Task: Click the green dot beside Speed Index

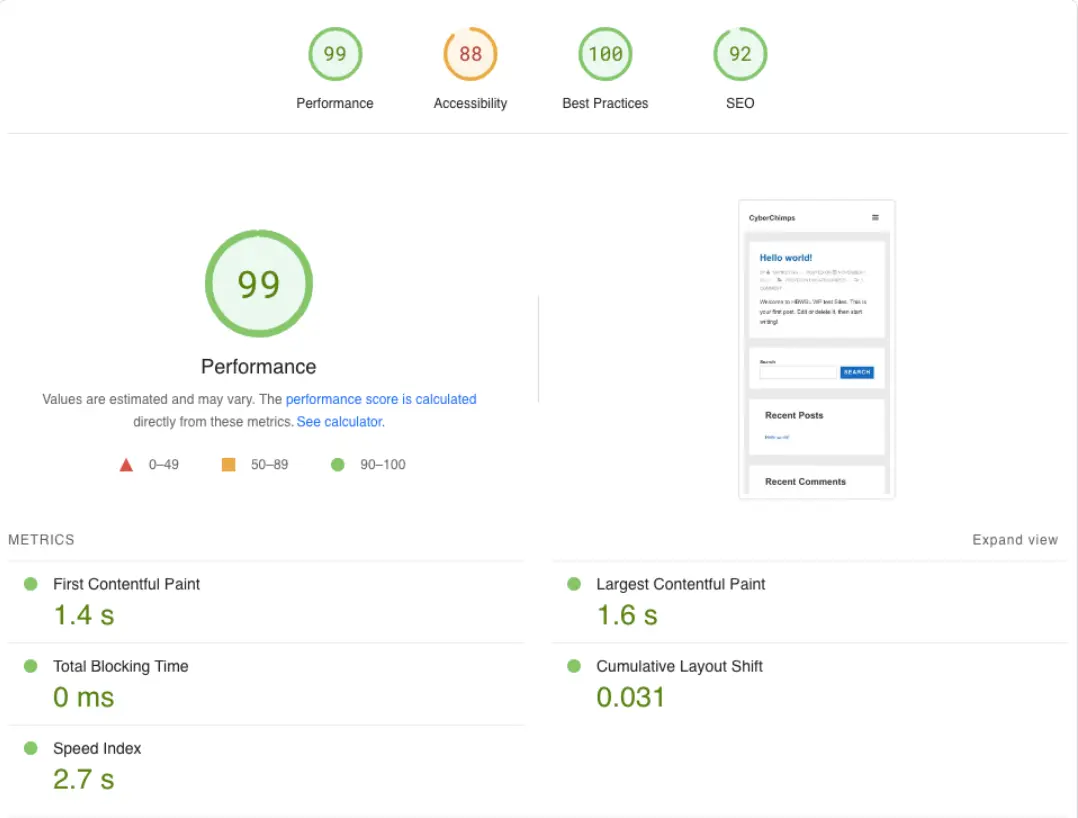Action: tap(29, 748)
